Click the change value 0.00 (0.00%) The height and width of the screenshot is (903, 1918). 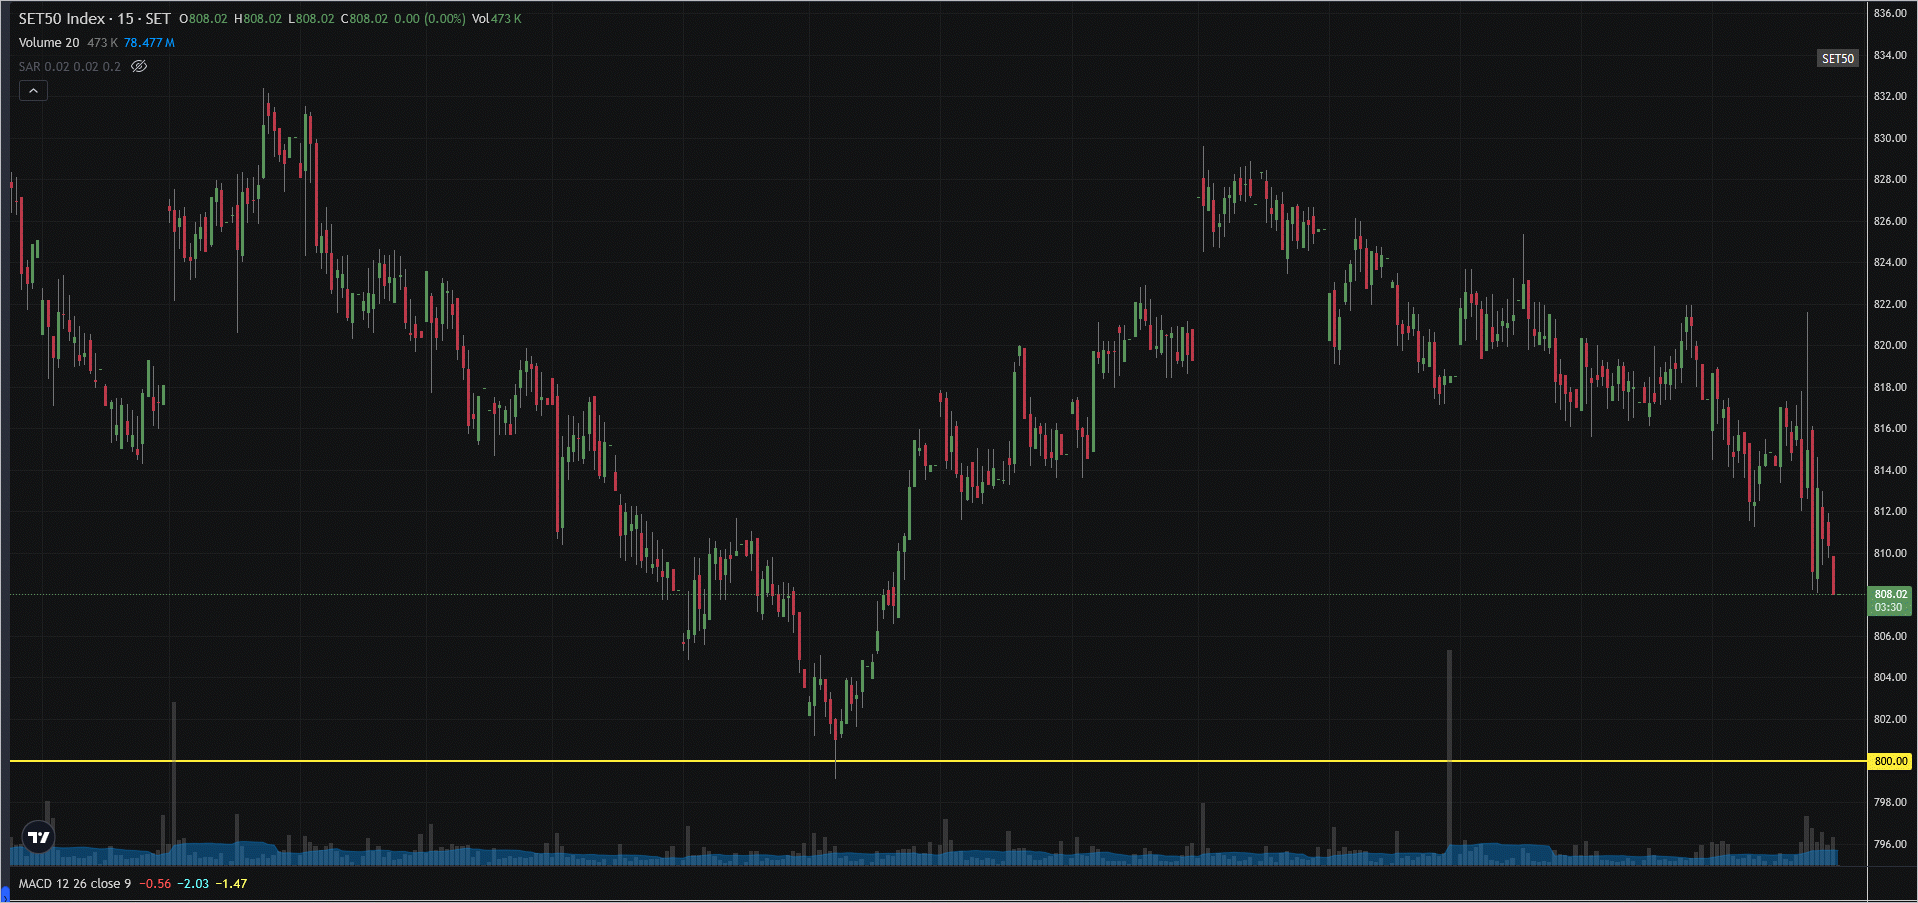click(430, 19)
